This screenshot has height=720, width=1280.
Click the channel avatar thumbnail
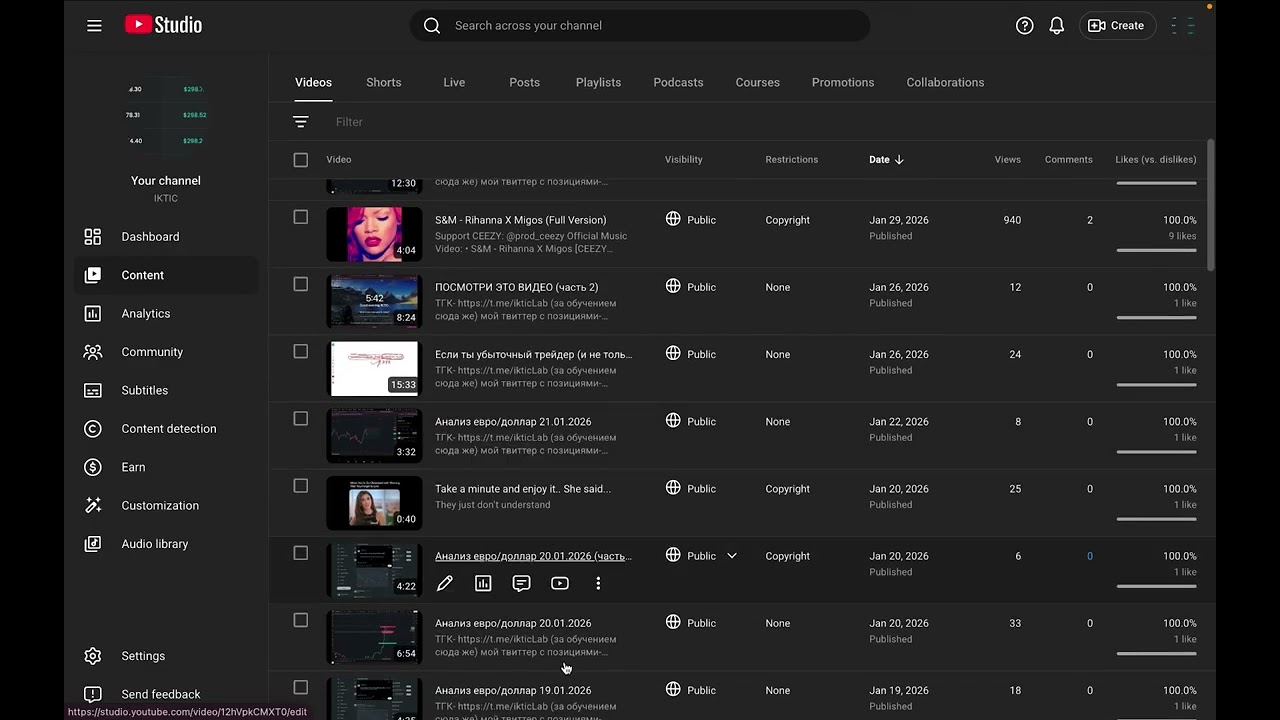[165, 115]
